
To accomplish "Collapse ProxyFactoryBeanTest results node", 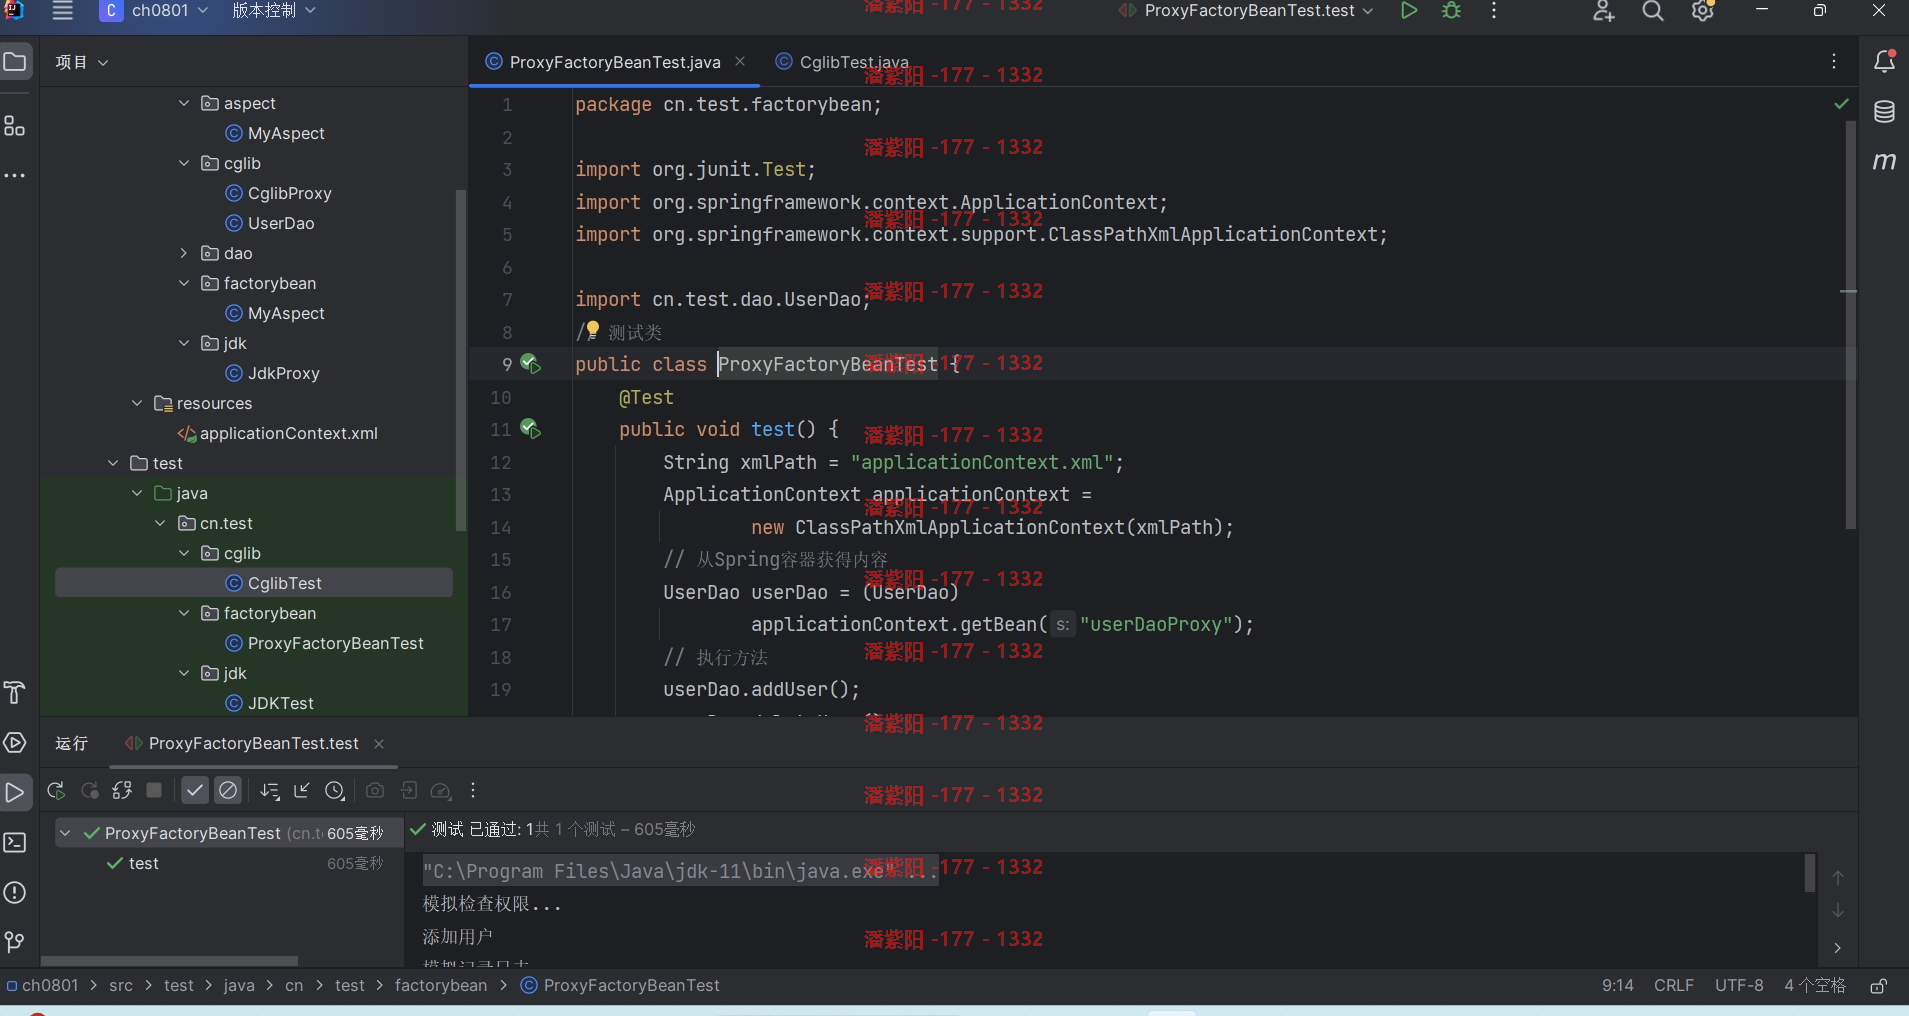I will [x=65, y=833].
